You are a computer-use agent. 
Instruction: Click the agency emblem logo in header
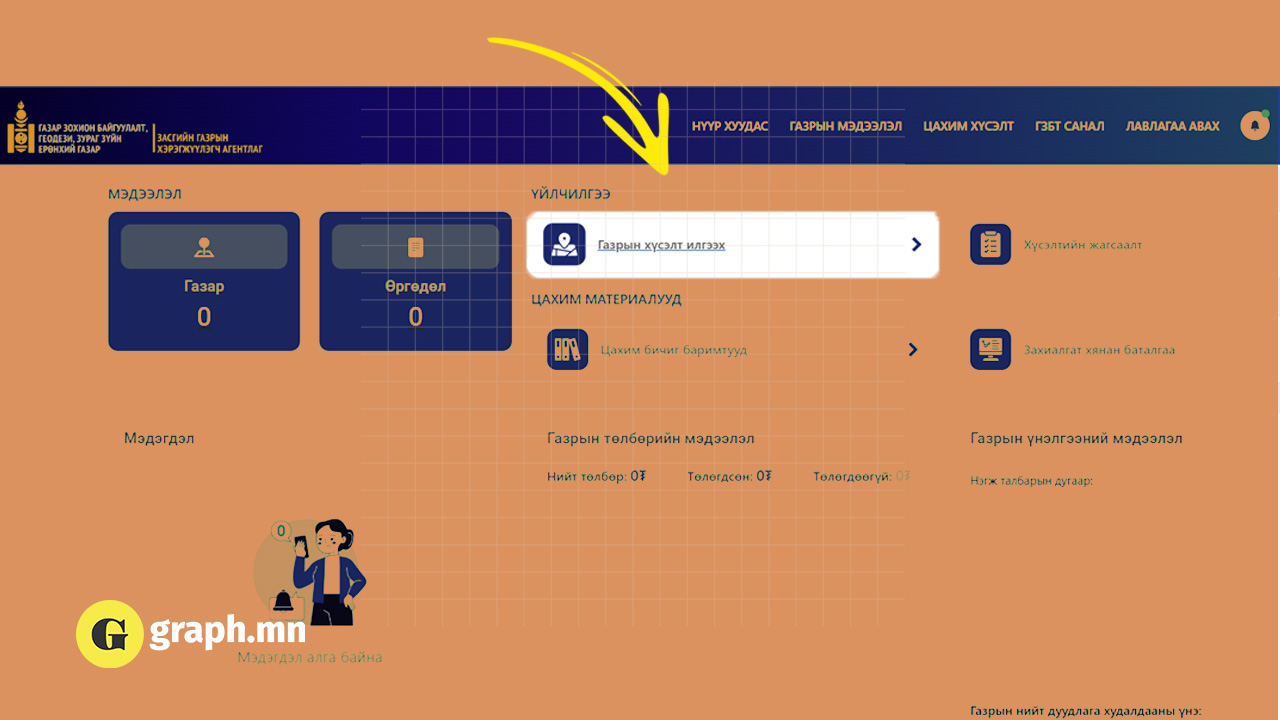(x=20, y=127)
